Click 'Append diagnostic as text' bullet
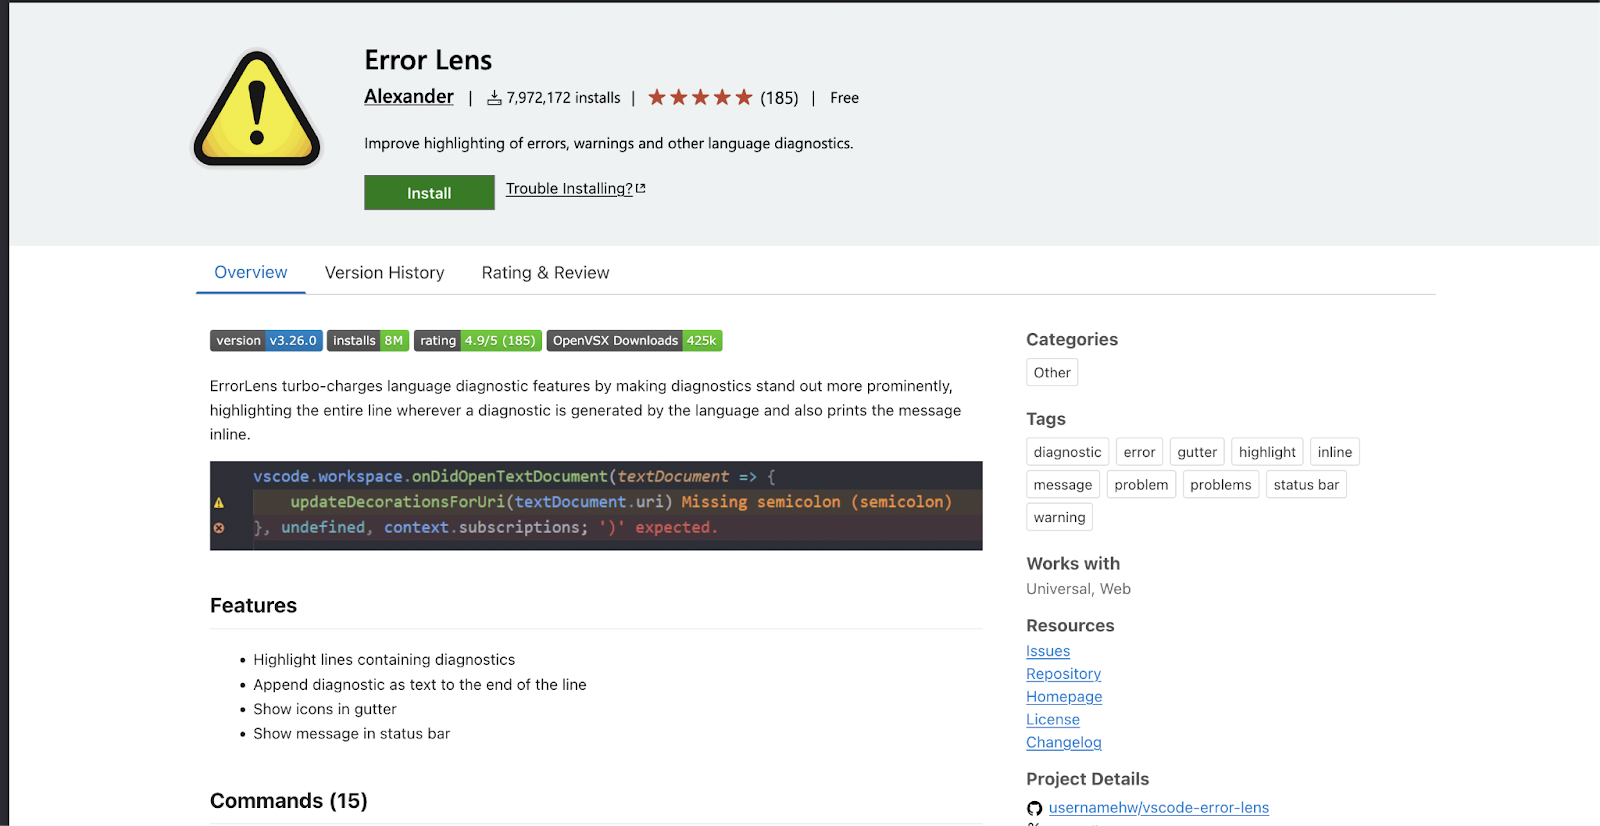Image resolution: width=1600 pixels, height=826 pixels. pyautogui.click(x=420, y=685)
